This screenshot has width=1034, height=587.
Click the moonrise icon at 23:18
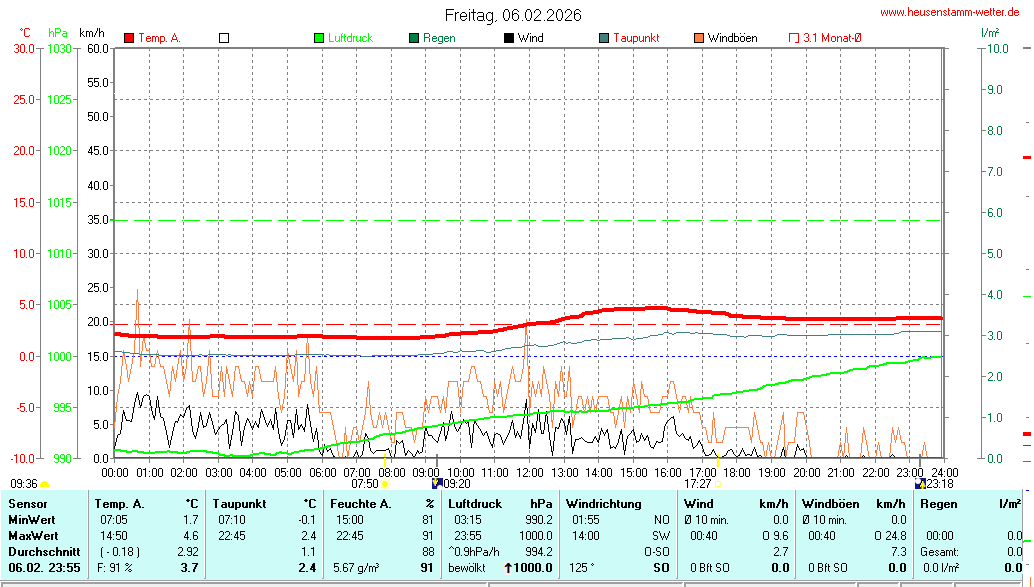920,483
